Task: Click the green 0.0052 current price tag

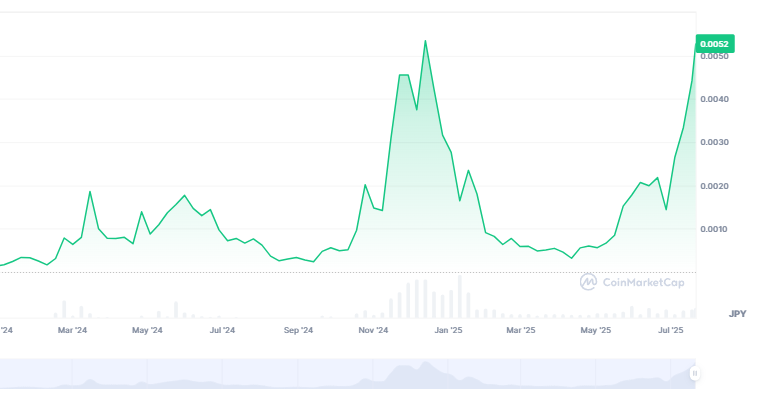Action: pyautogui.click(x=715, y=44)
